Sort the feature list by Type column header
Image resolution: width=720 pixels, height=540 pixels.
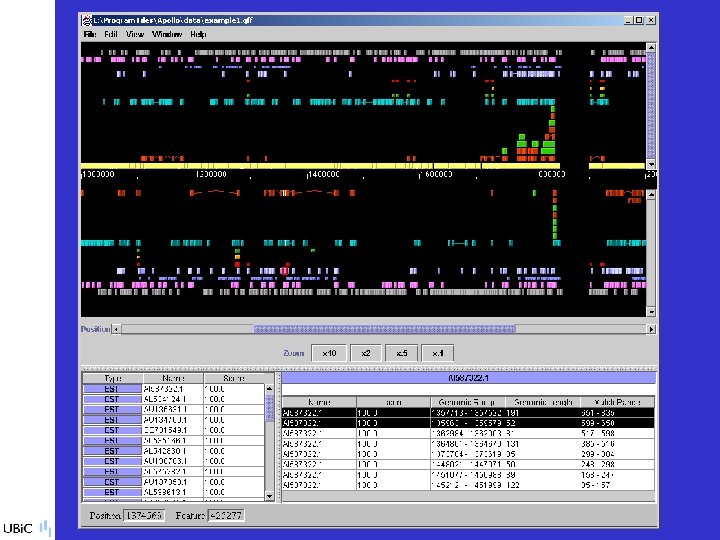coord(112,378)
